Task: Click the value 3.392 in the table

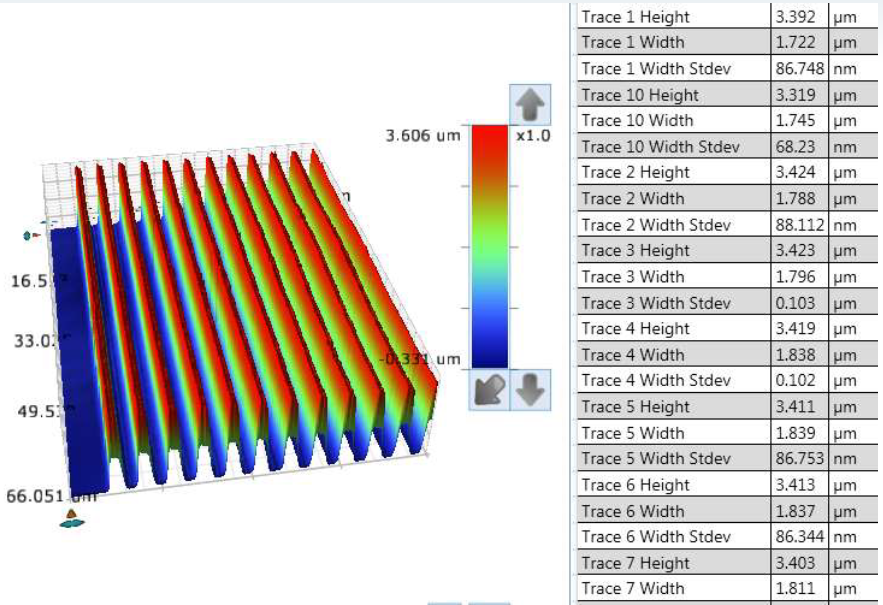Action: tap(795, 17)
